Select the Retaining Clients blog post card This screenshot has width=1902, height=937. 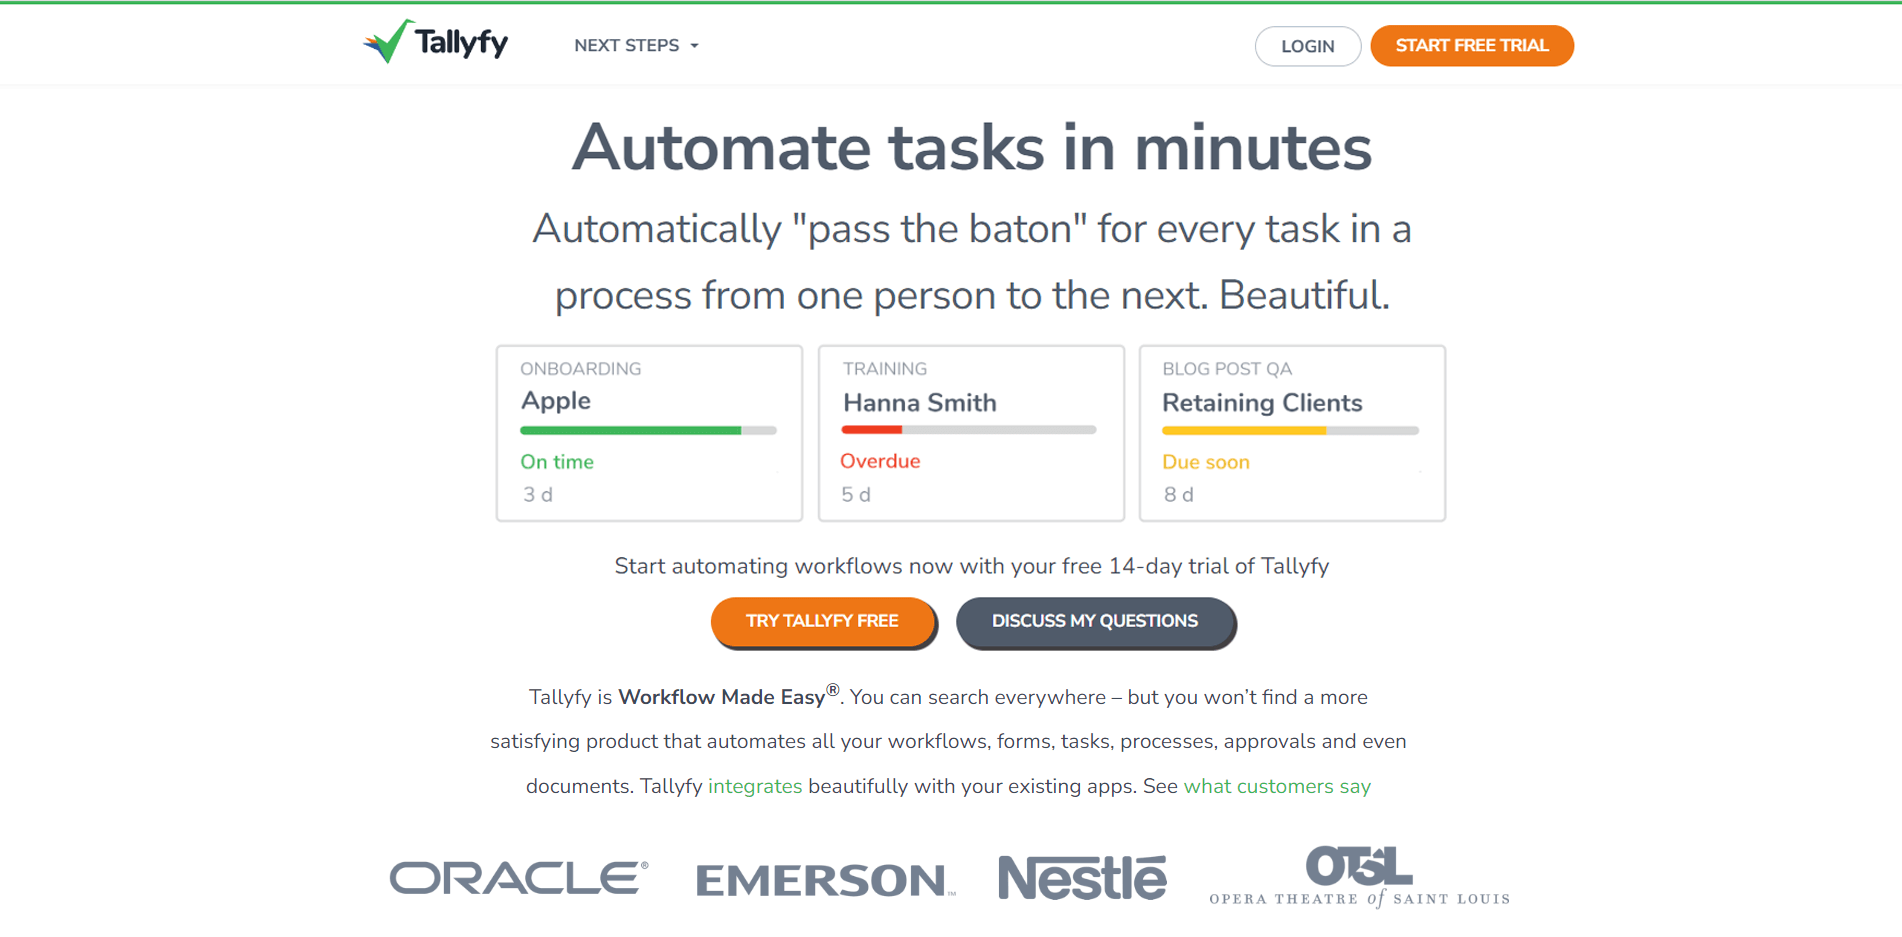click(x=1292, y=433)
